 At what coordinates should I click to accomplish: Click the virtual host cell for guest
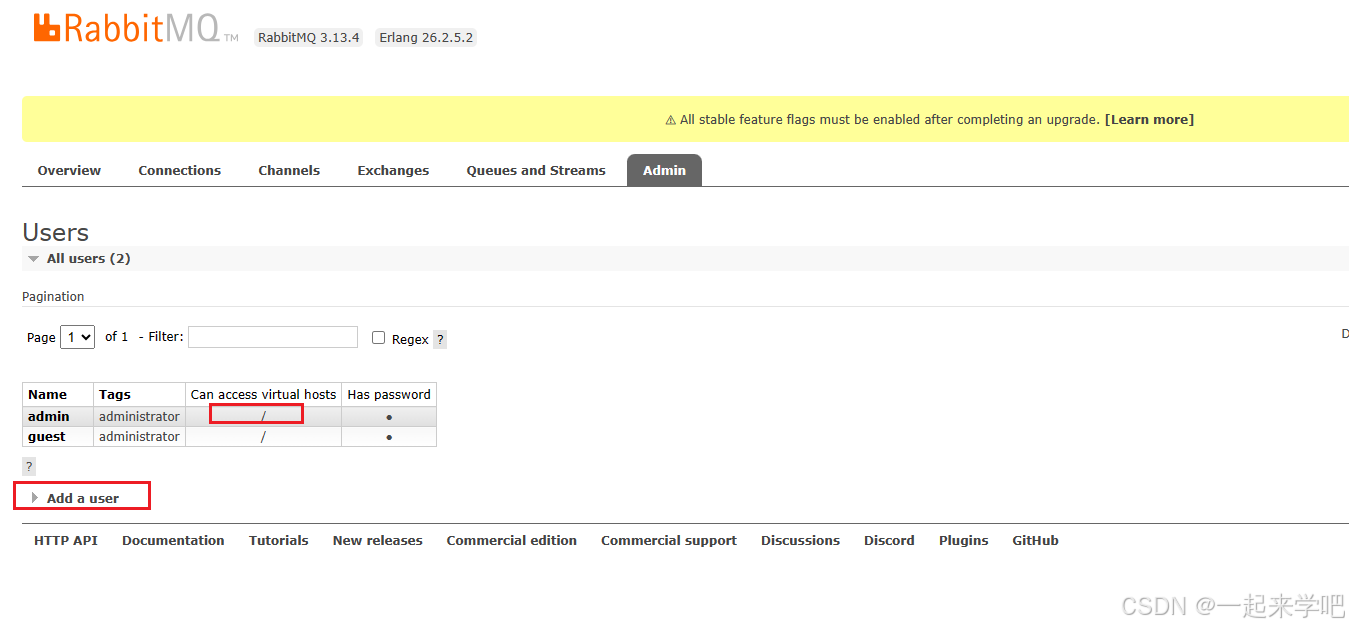pyautogui.click(x=263, y=437)
